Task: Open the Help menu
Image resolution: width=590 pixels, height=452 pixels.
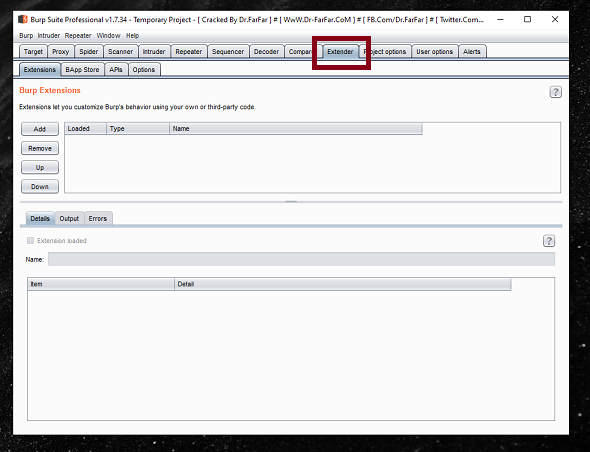Action: [x=132, y=36]
